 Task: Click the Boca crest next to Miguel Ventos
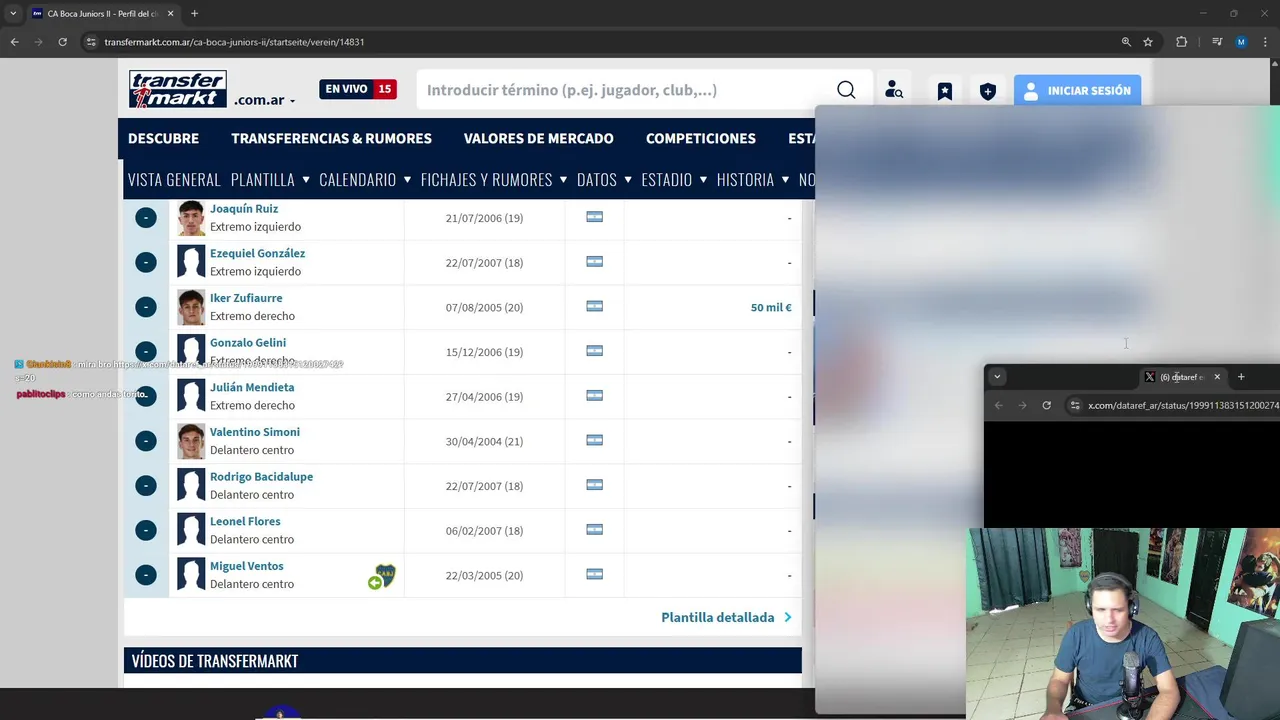pos(385,575)
